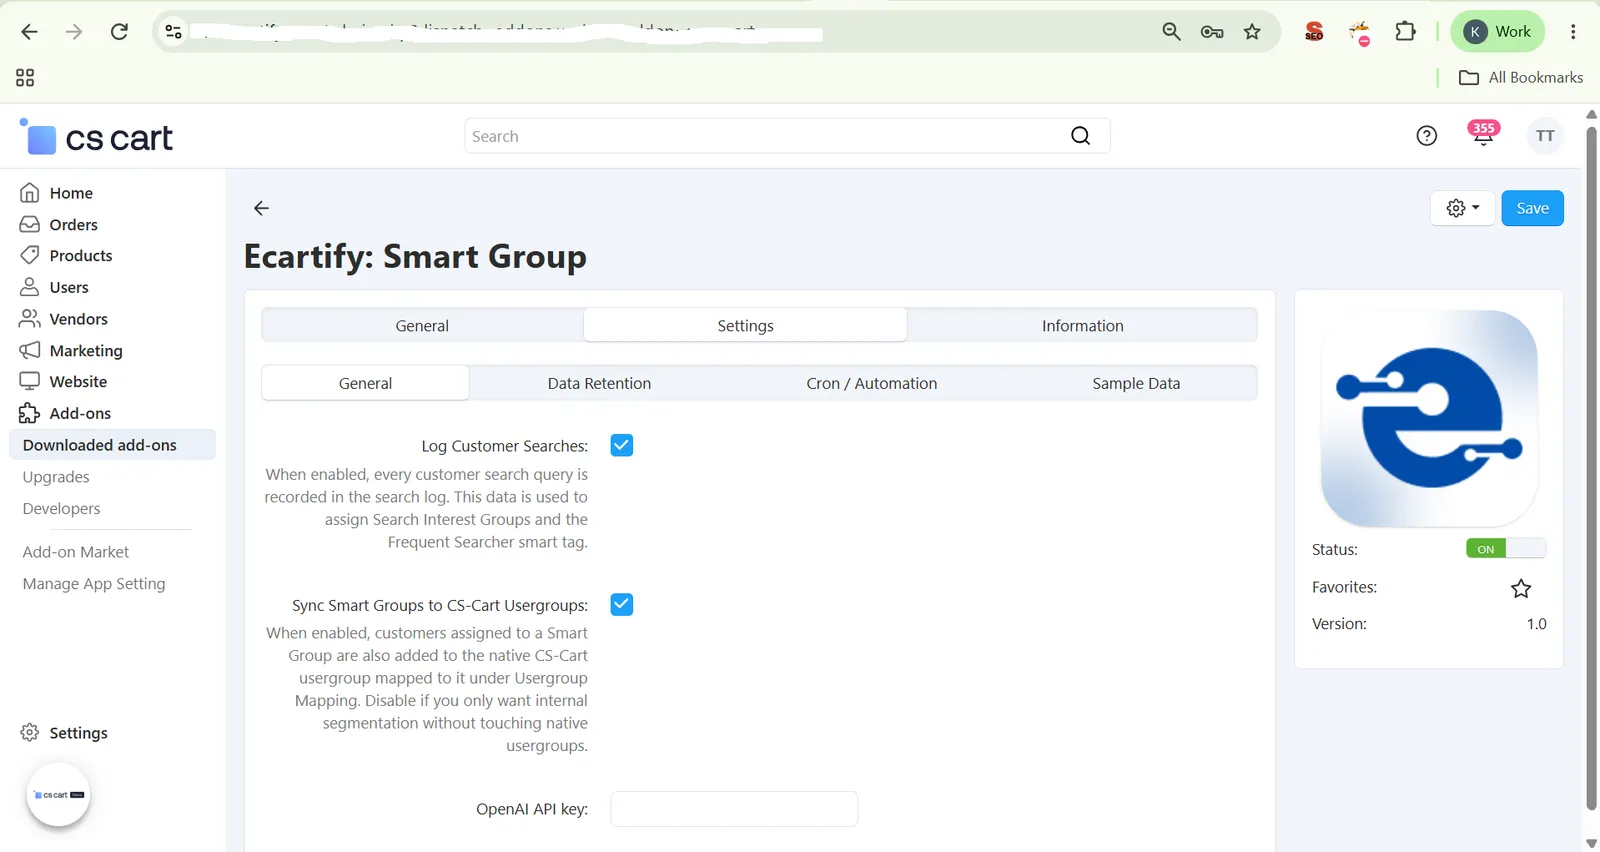Open site information icon in address bar
The image size is (1600, 852).
point(173,32)
